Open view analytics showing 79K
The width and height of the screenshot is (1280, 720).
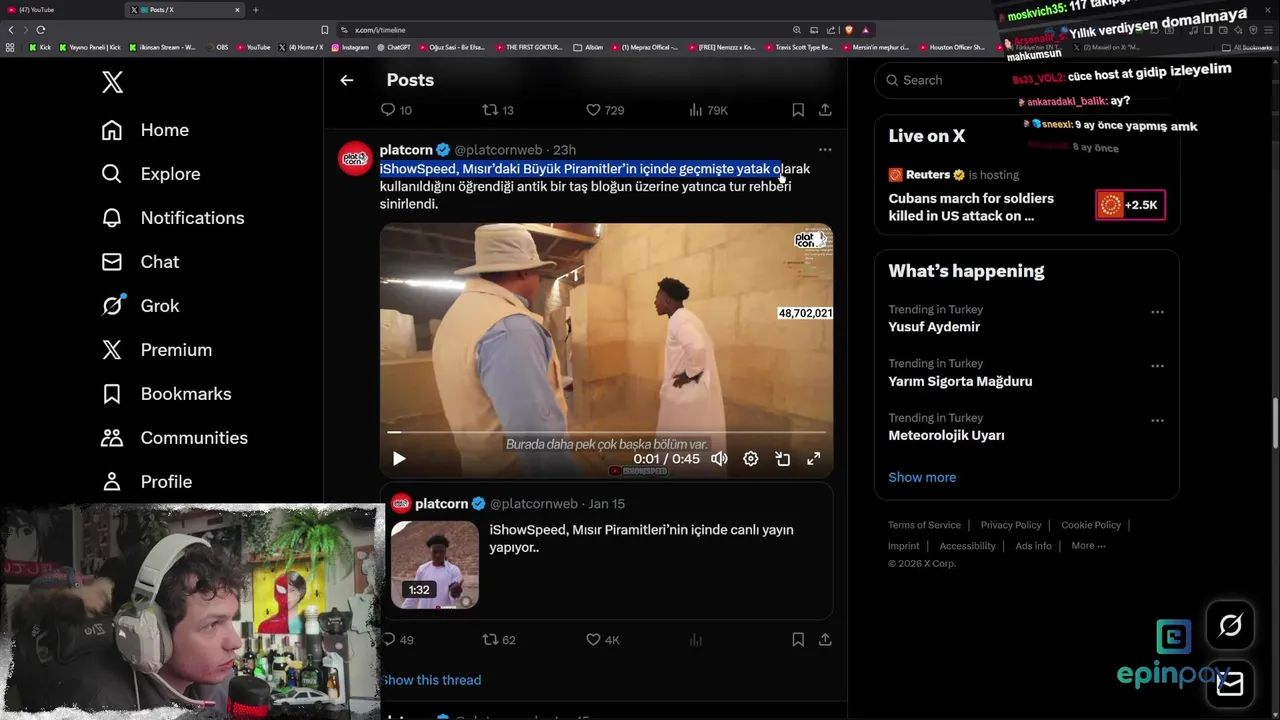click(x=708, y=110)
